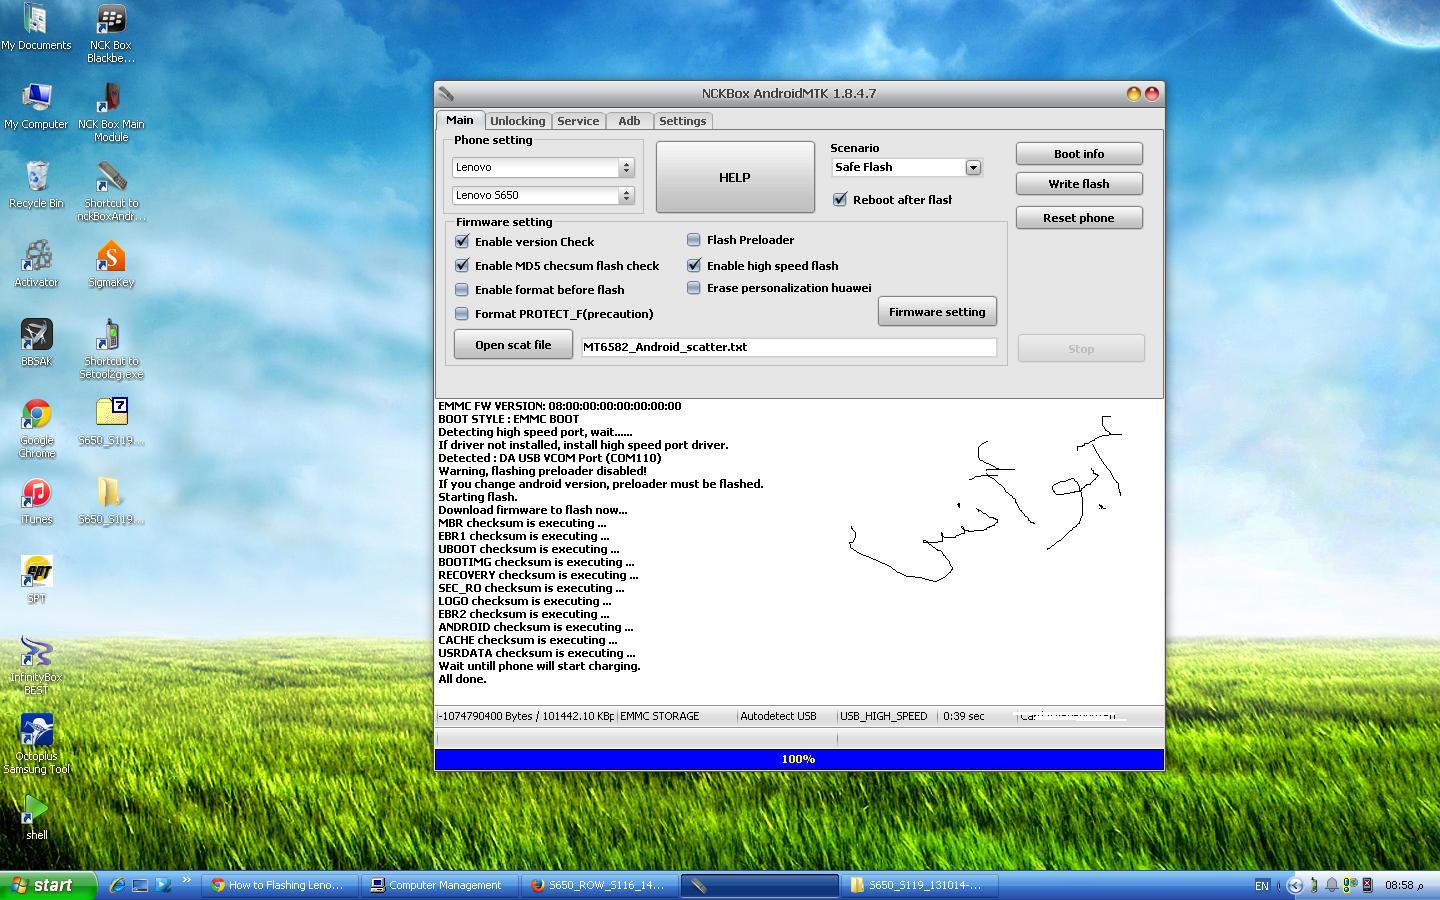
Task: Open My Documents desktop icon
Action: tap(36, 28)
